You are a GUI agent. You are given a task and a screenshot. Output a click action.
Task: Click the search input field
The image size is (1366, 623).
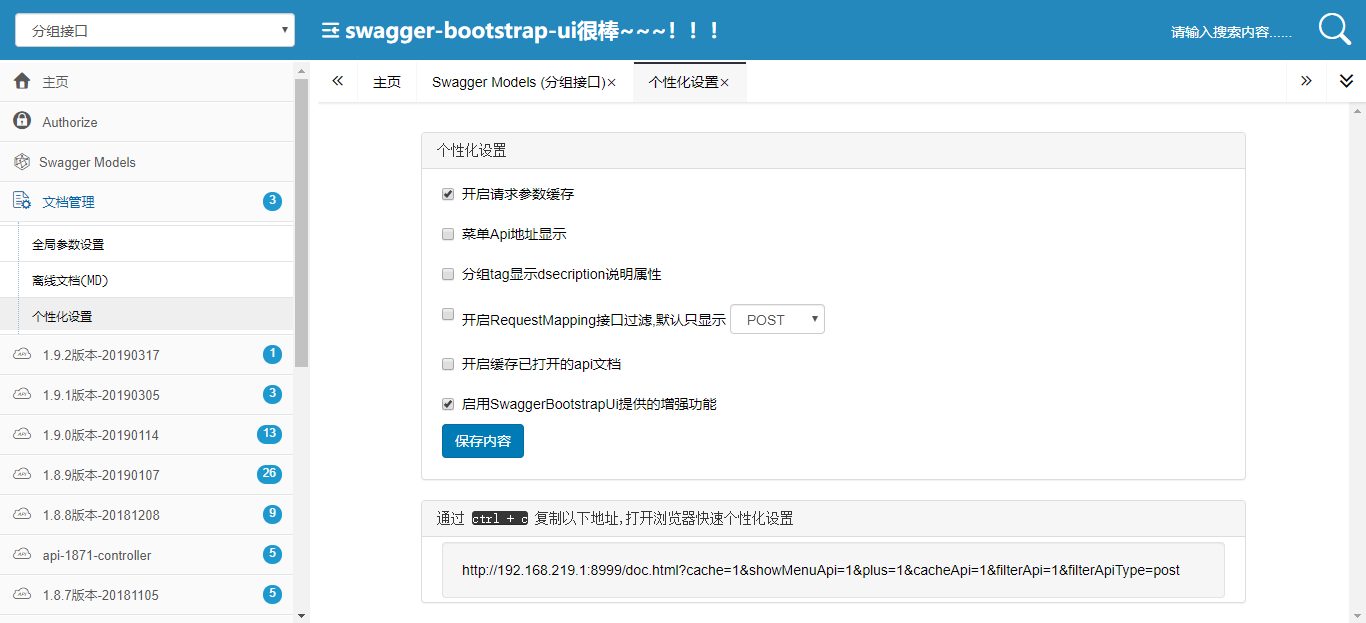[x=1232, y=32]
